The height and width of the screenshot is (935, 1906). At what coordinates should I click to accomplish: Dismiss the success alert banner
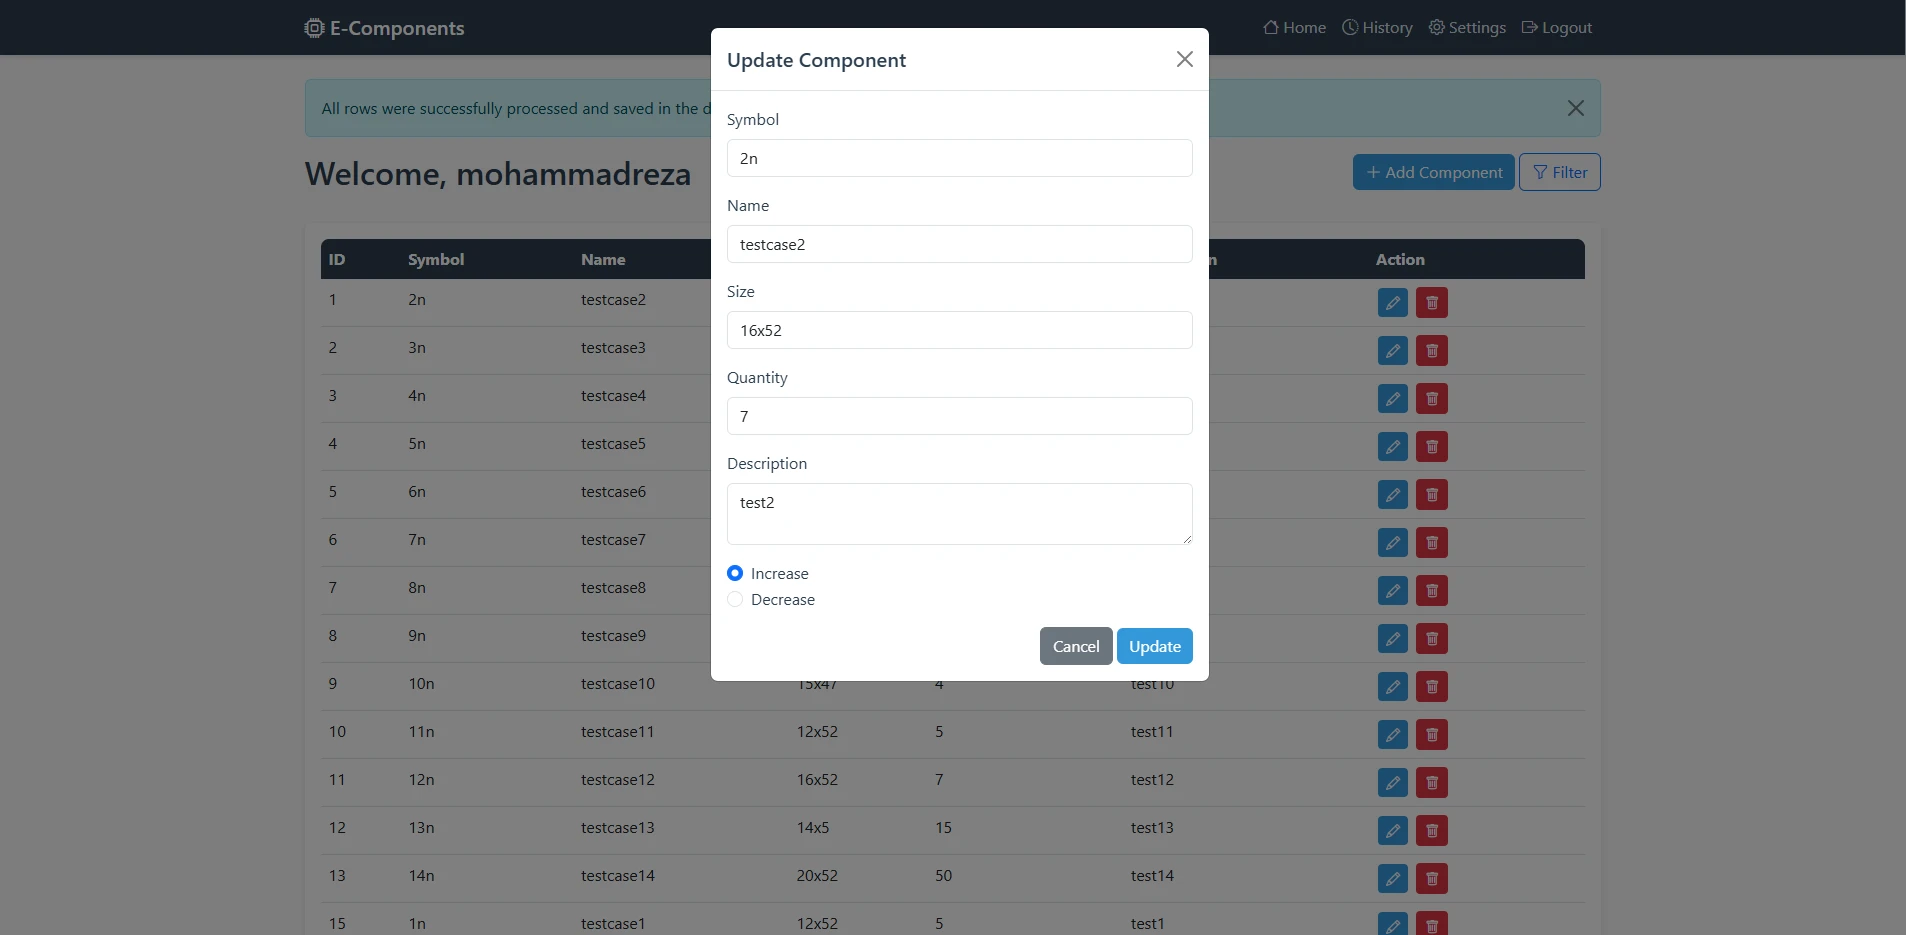point(1575,108)
